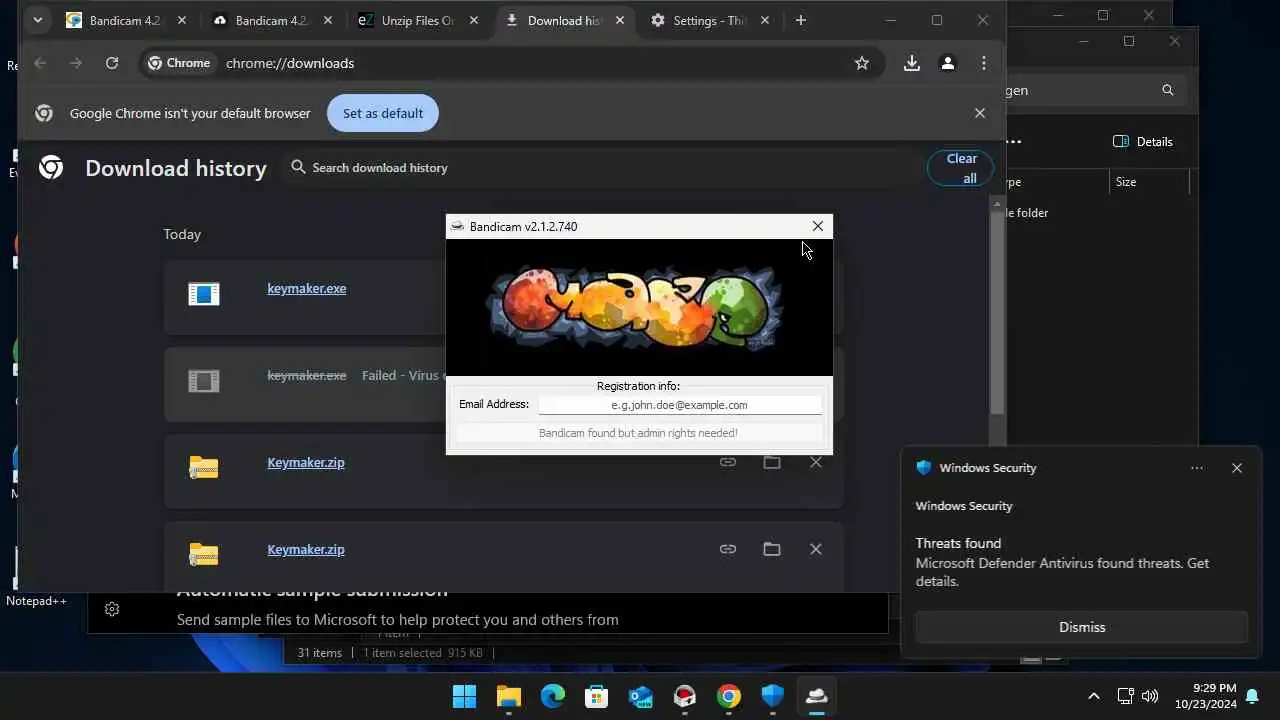Image resolution: width=1280 pixels, height=720 pixels.
Task: Open the Windows Start menu
Action: (x=465, y=697)
